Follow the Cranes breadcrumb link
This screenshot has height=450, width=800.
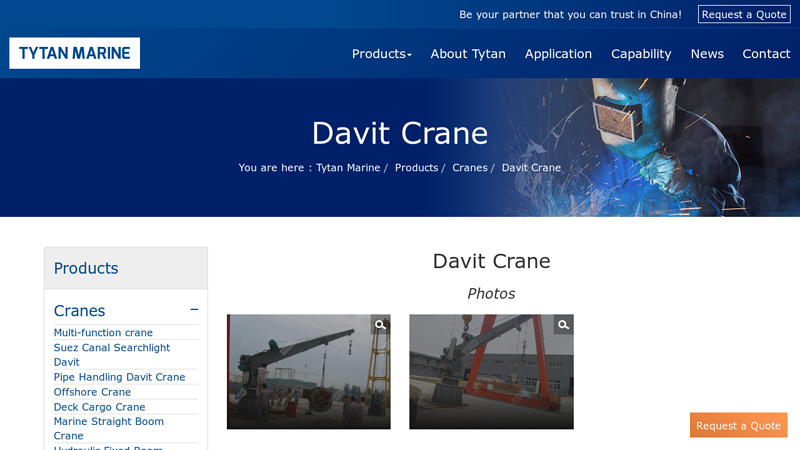[469, 167]
